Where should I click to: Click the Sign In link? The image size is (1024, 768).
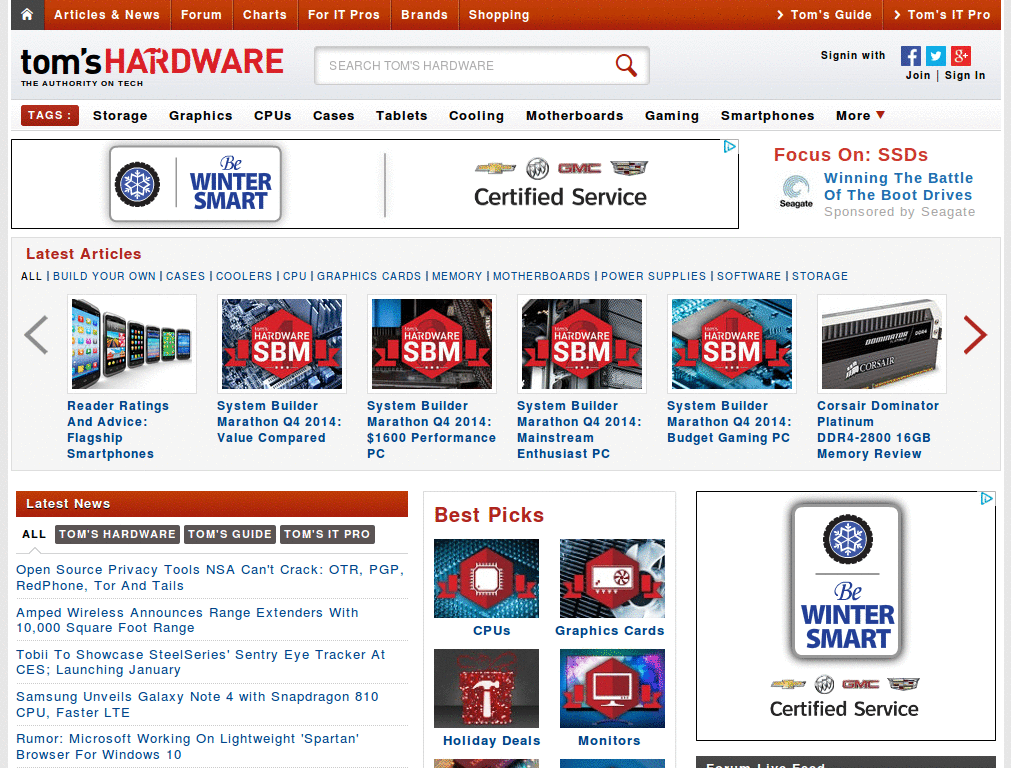point(965,76)
